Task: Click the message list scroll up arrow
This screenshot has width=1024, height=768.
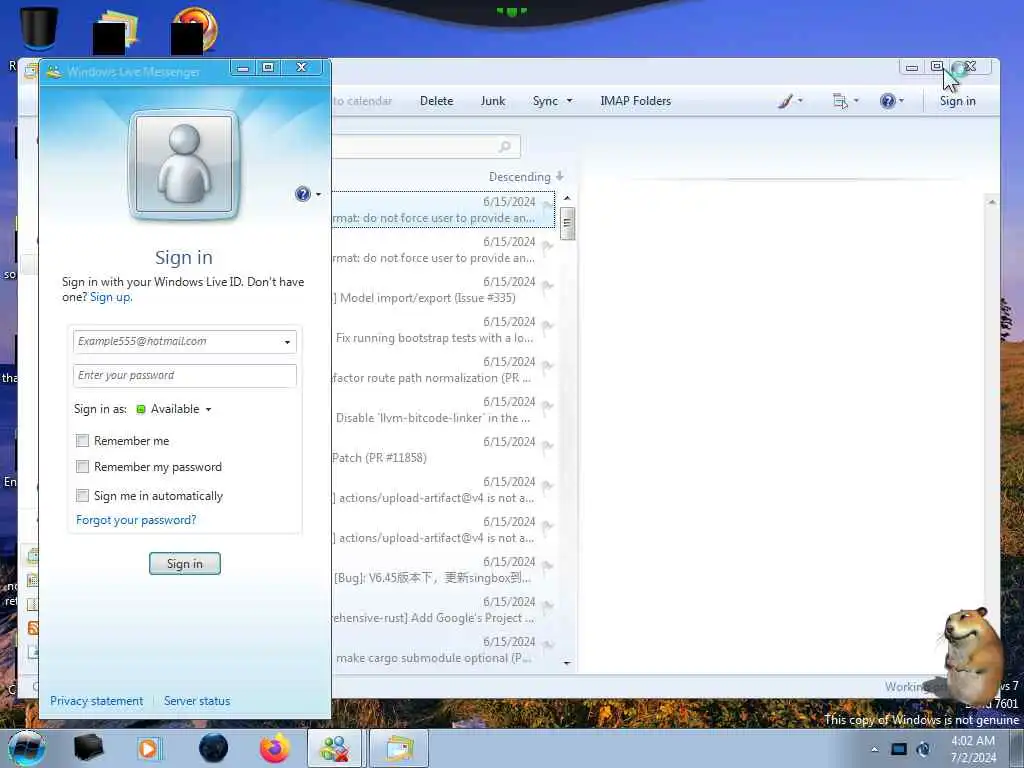Action: point(567,198)
